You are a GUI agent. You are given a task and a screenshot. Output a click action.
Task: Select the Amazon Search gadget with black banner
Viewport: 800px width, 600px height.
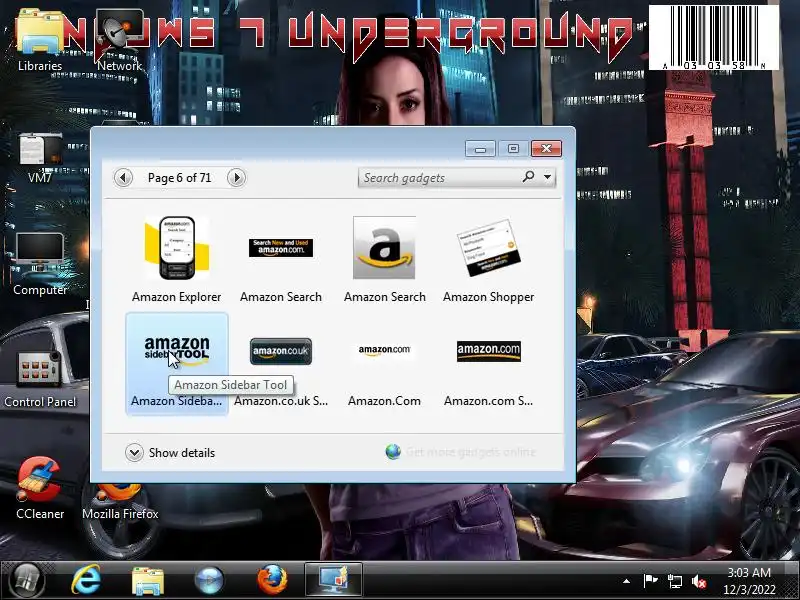click(x=281, y=260)
